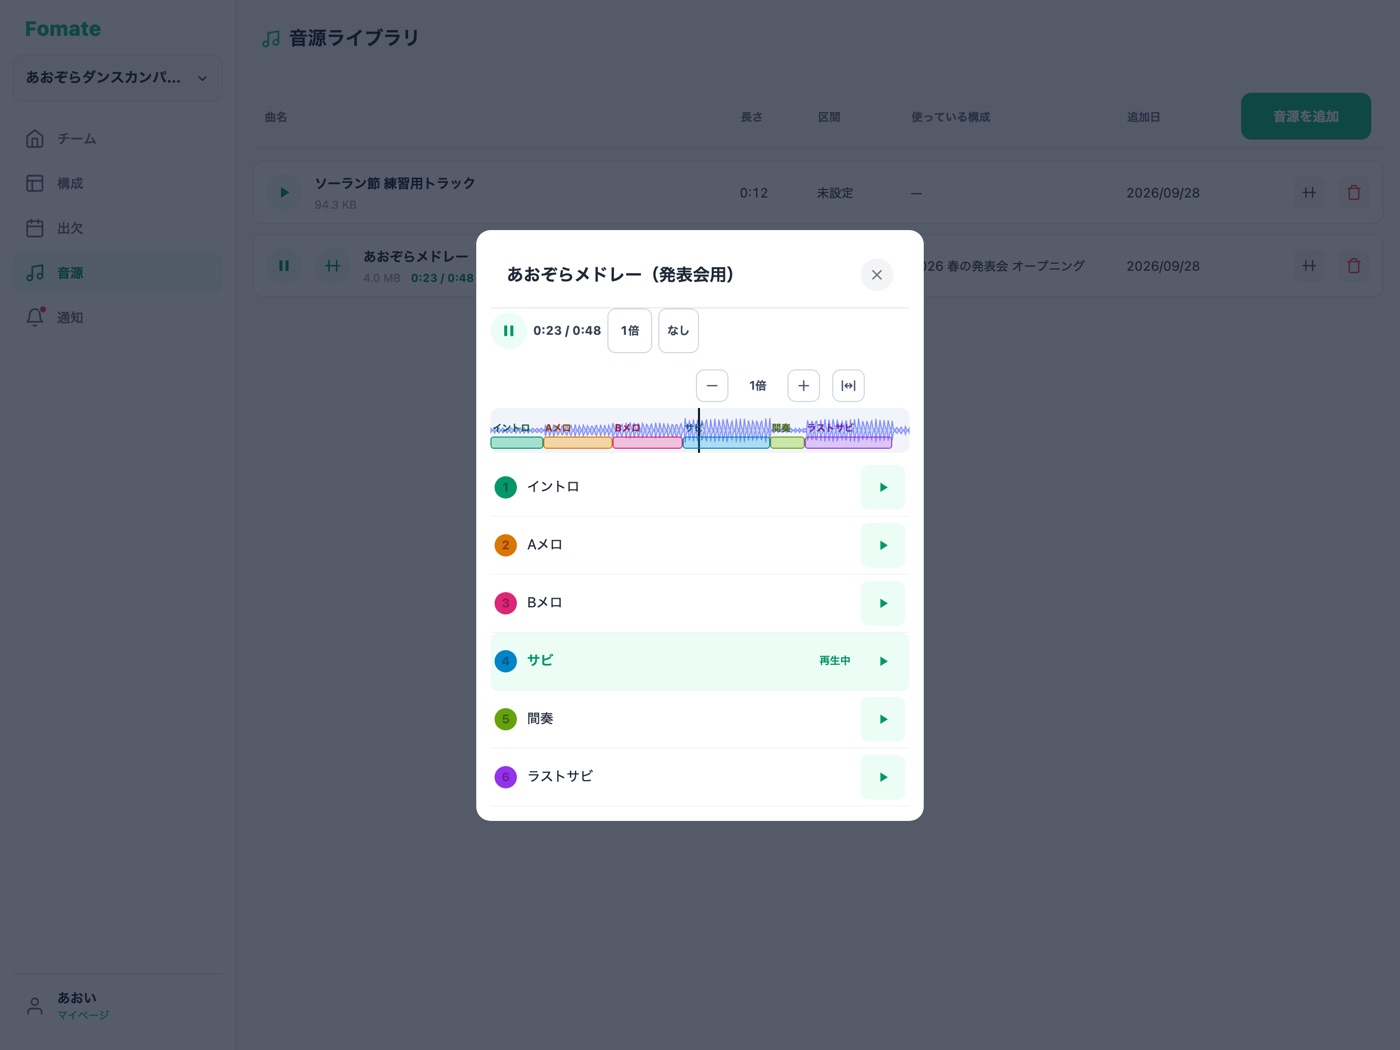
Task: Click the 再生中 status label
Action: 835,661
